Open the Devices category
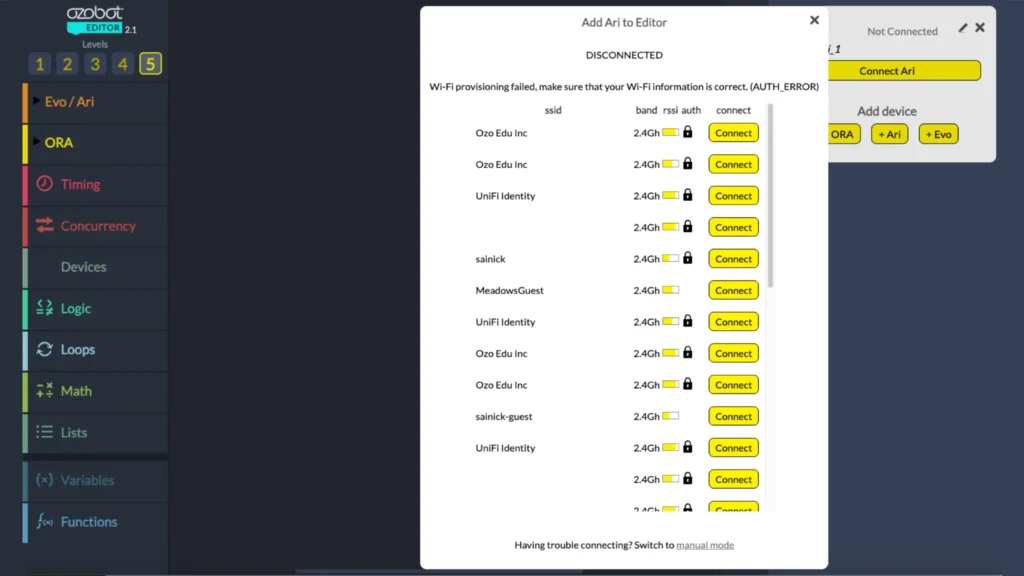Viewport: 1024px width, 576px height. click(x=83, y=267)
